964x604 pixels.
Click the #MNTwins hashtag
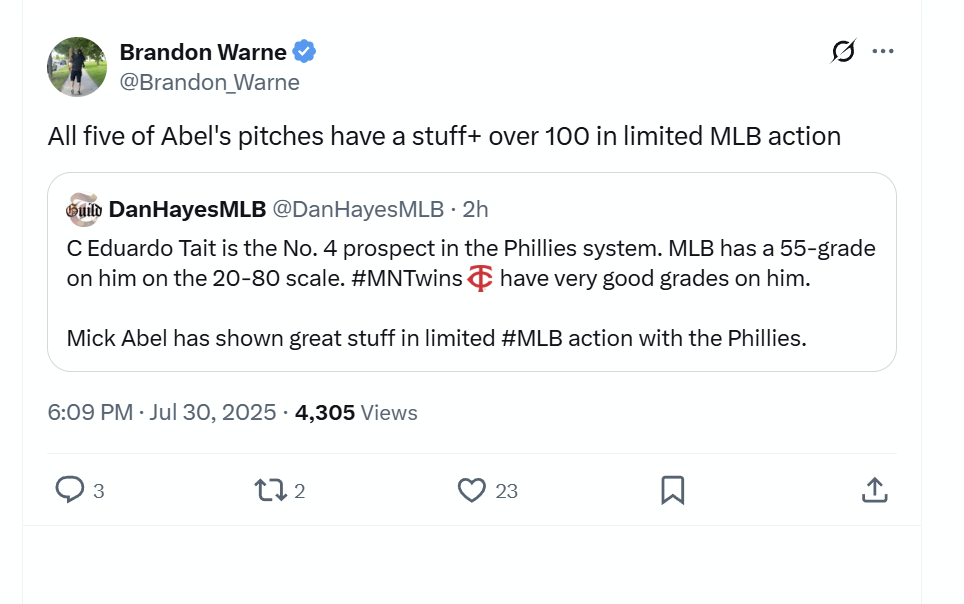406,279
